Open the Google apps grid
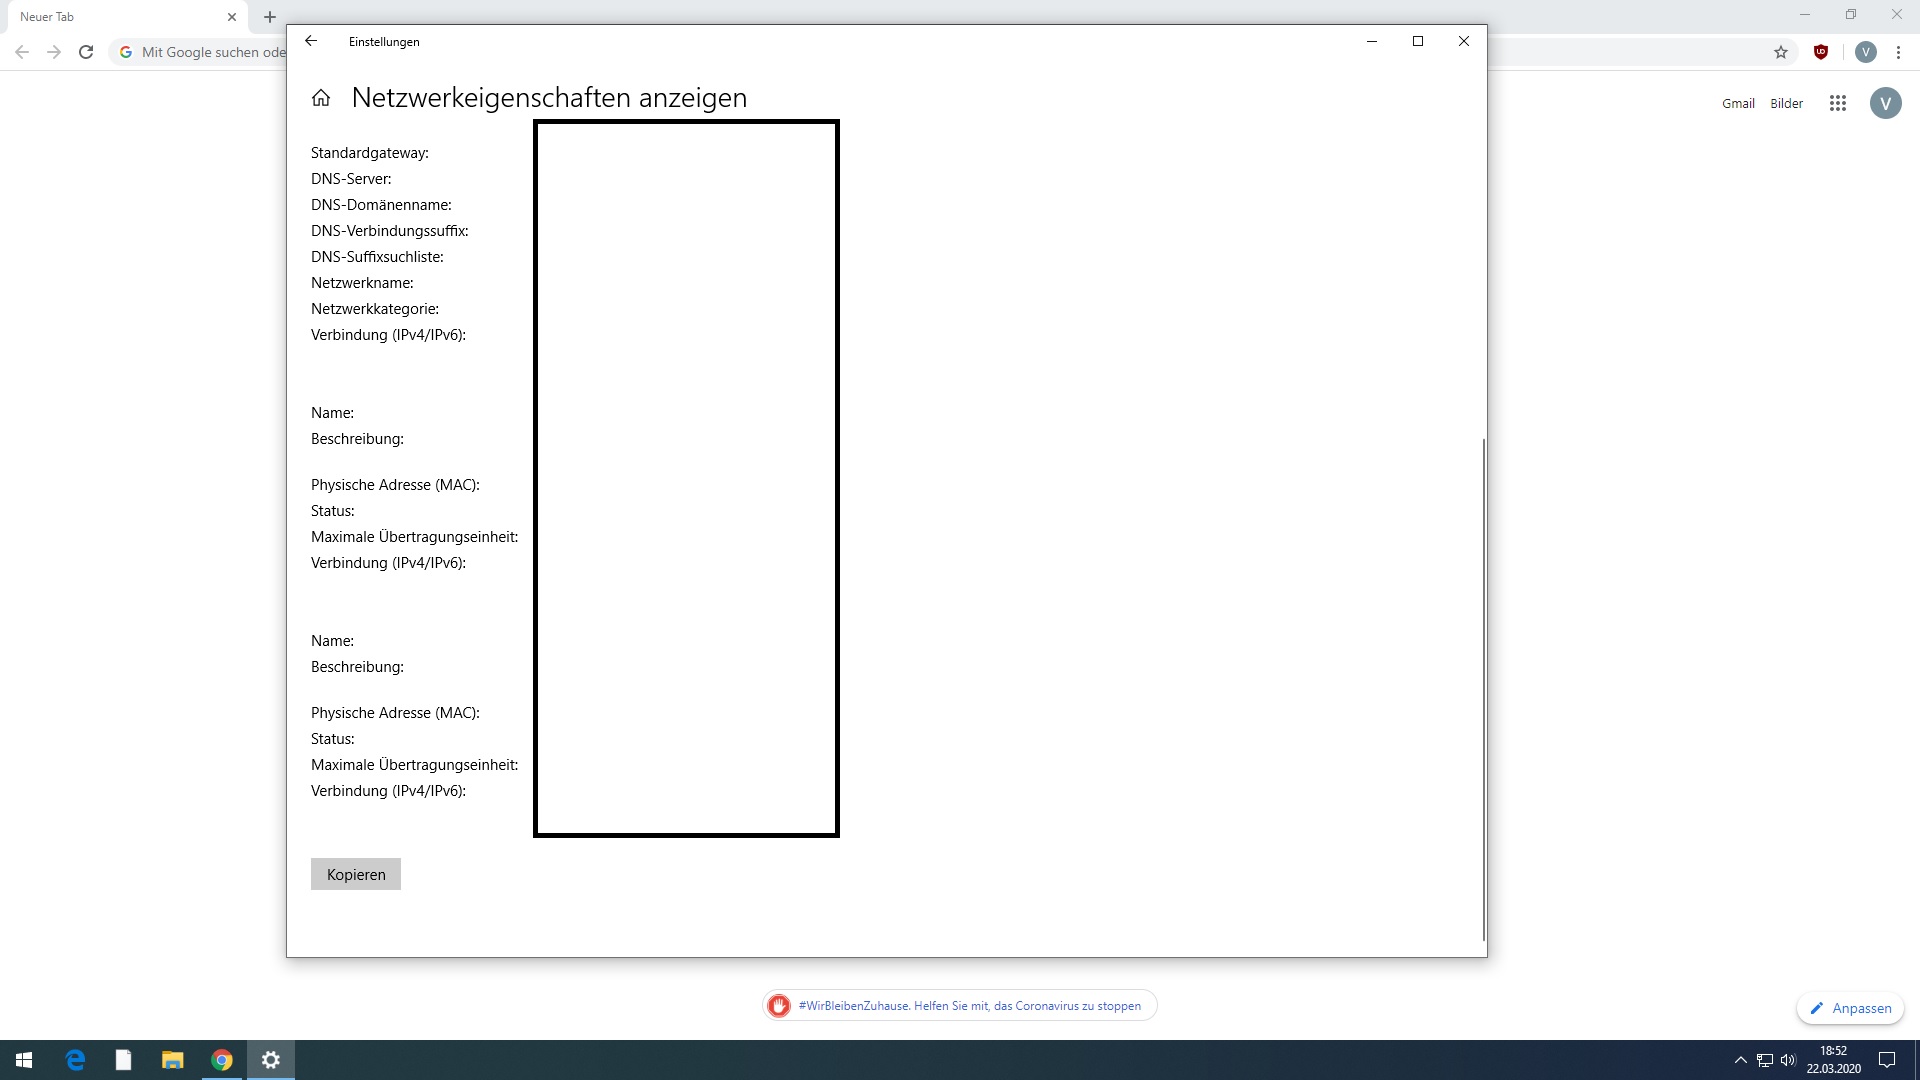The width and height of the screenshot is (1920, 1080). click(x=1838, y=103)
